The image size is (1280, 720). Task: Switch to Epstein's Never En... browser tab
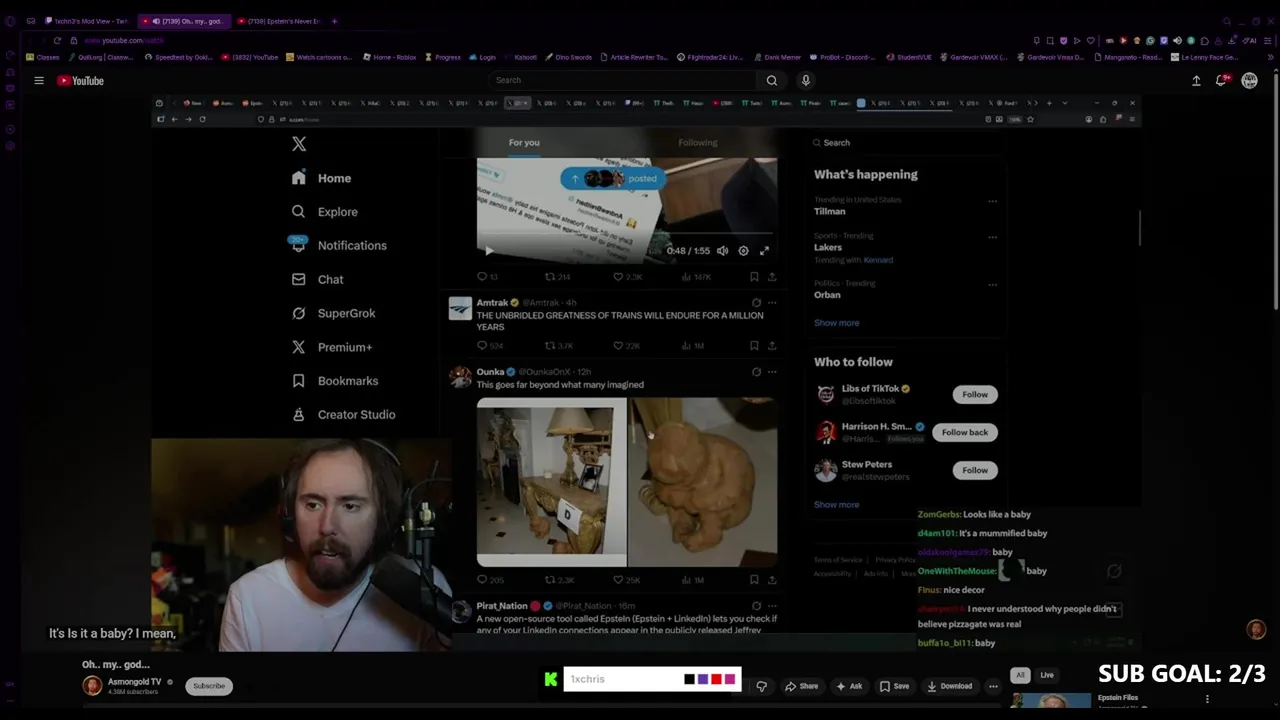tap(278, 21)
